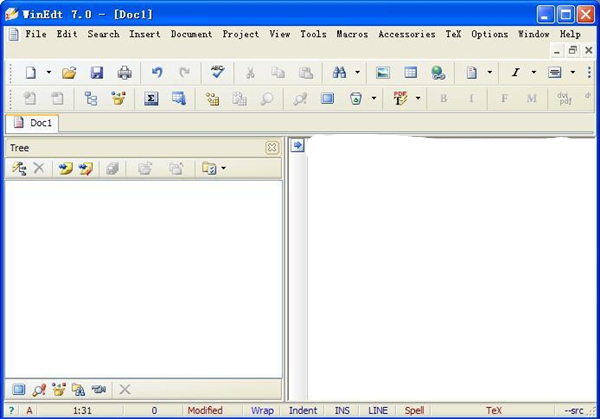Open the italic font style dropdown arrow

(533, 73)
